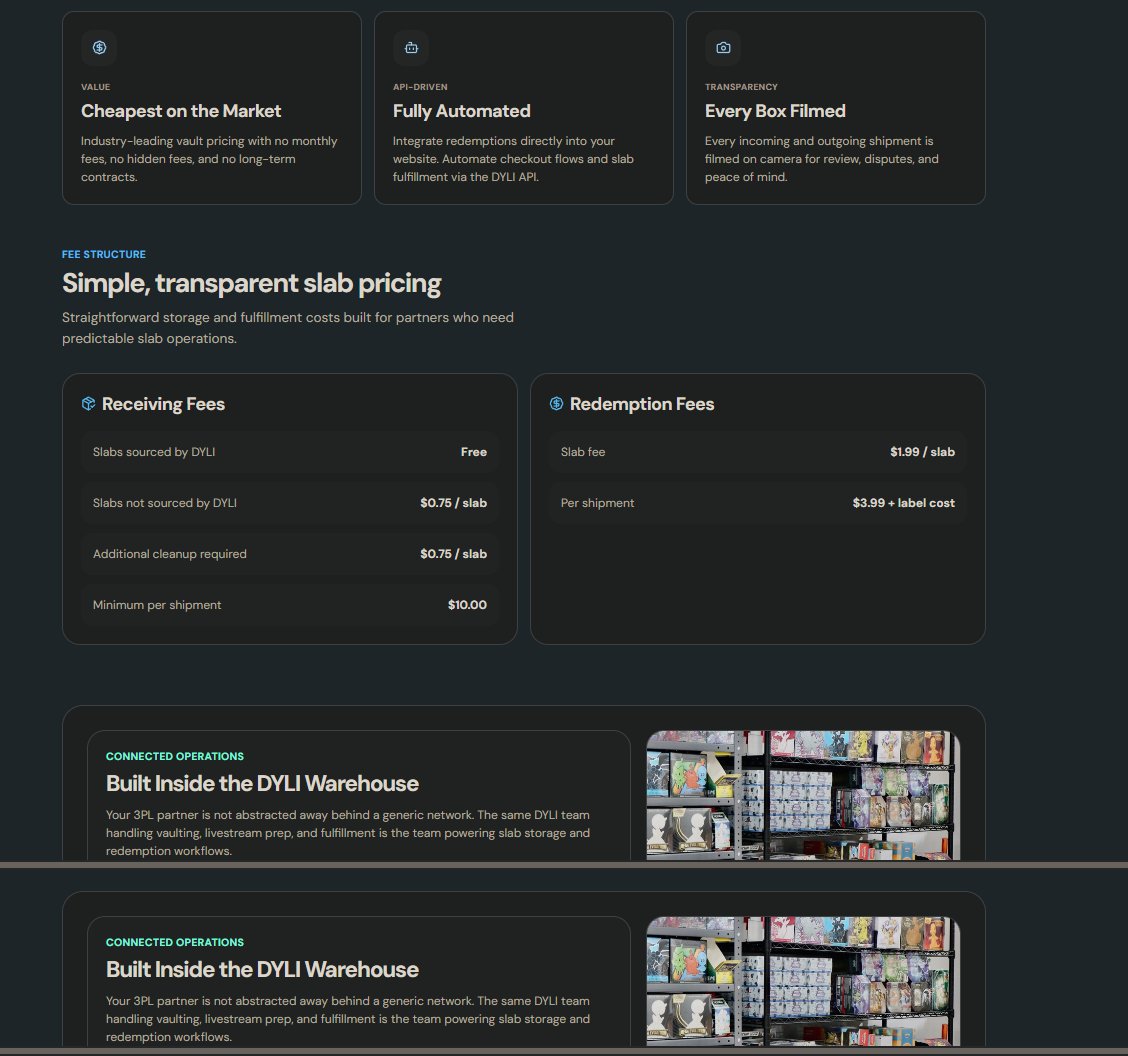Click the "VALUE" label
This screenshot has width=1128, height=1056.
pyautogui.click(x=96, y=87)
